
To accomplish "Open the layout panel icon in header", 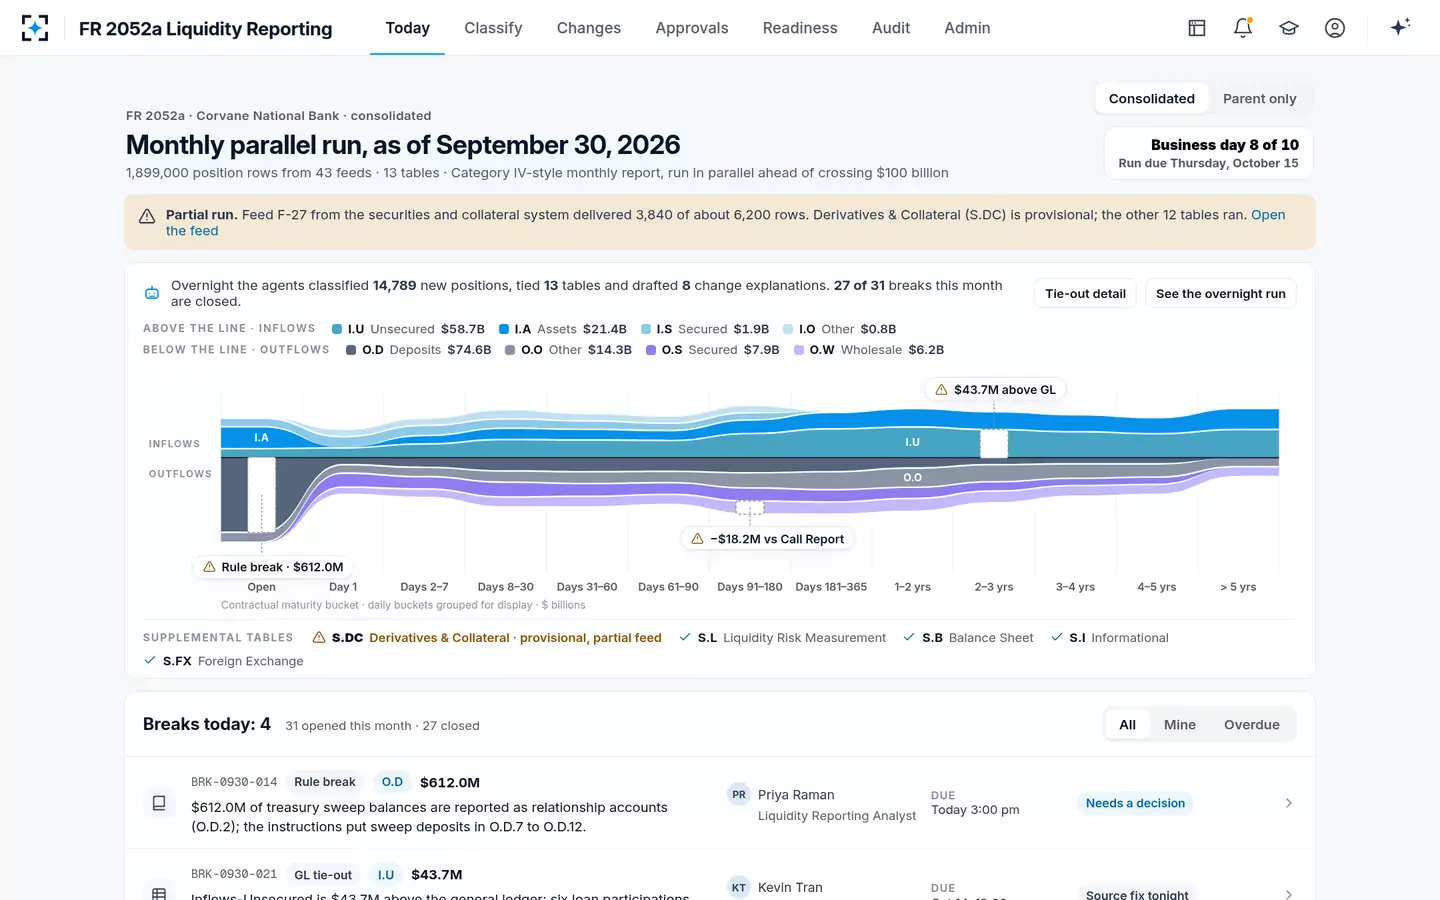I will tap(1197, 28).
